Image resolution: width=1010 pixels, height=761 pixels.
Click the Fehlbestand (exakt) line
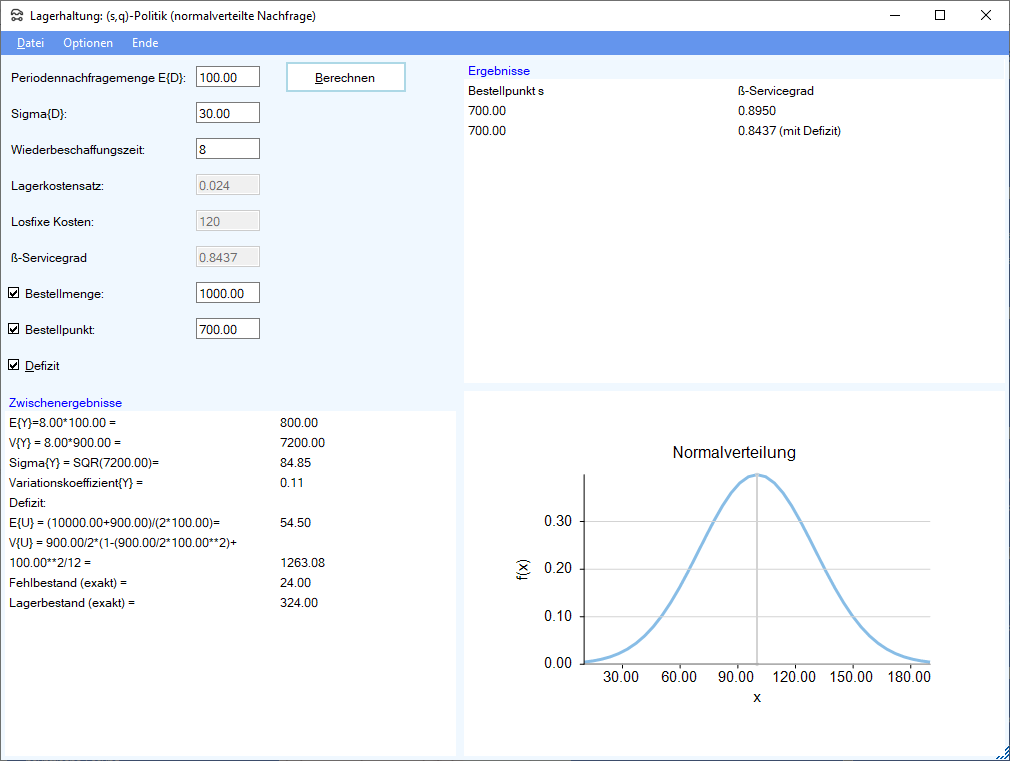pos(69,583)
